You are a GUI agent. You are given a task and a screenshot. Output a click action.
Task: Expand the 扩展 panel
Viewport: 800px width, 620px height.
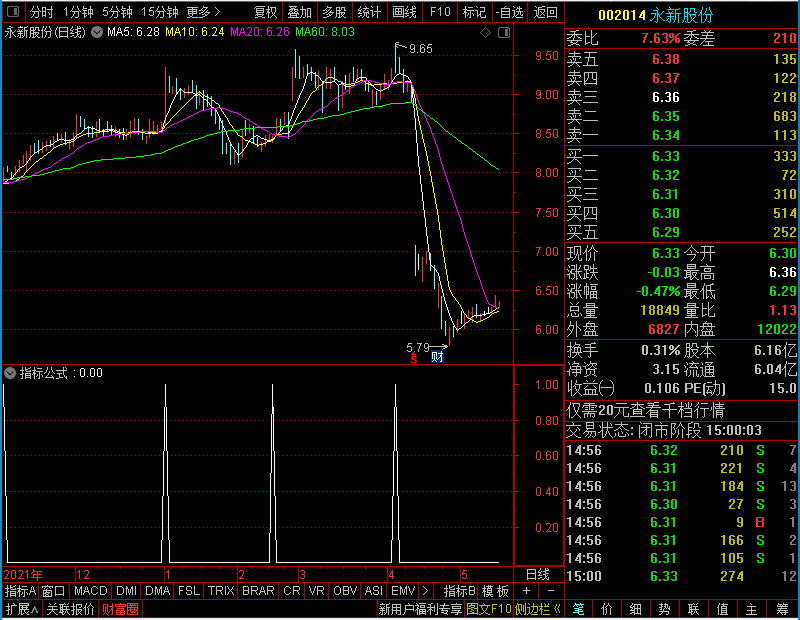[22, 609]
